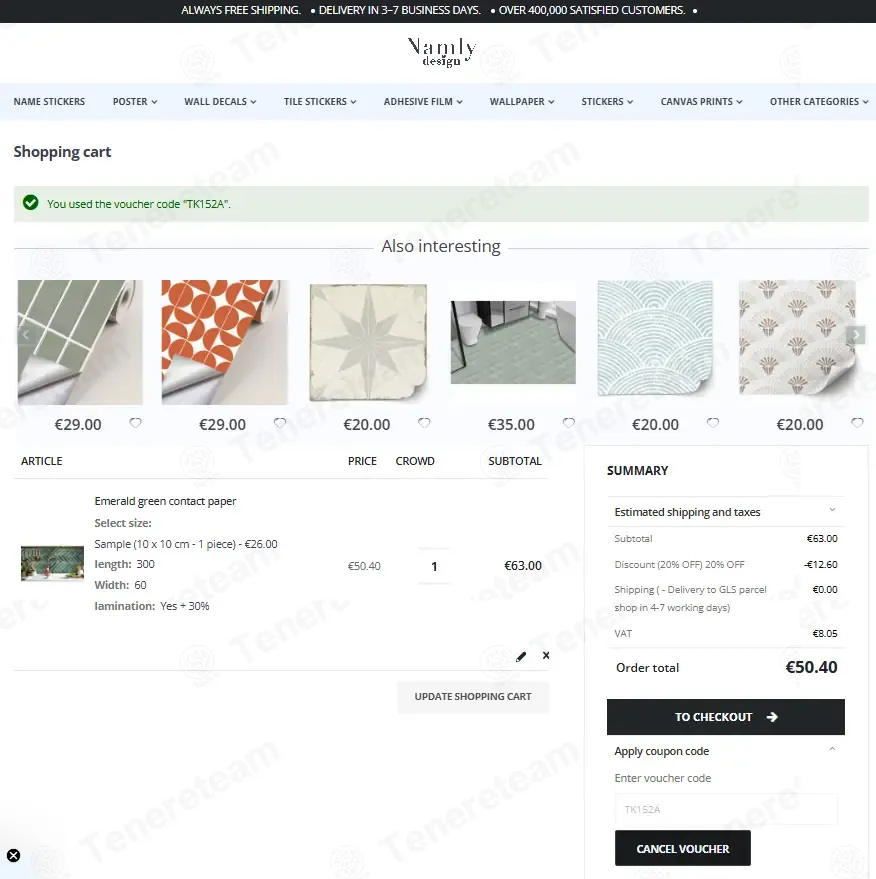Image resolution: width=876 pixels, height=879 pixels.
Task: Click the Order total €50.40 amount
Action: click(811, 667)
